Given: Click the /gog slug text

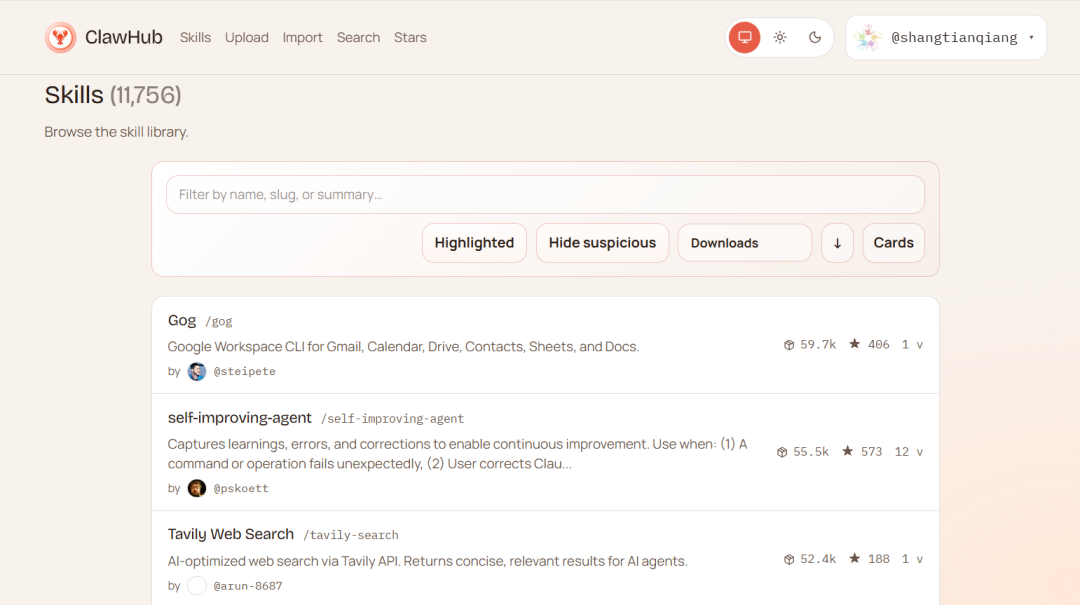Looking at the screenshot, I should tap(219, 322).
